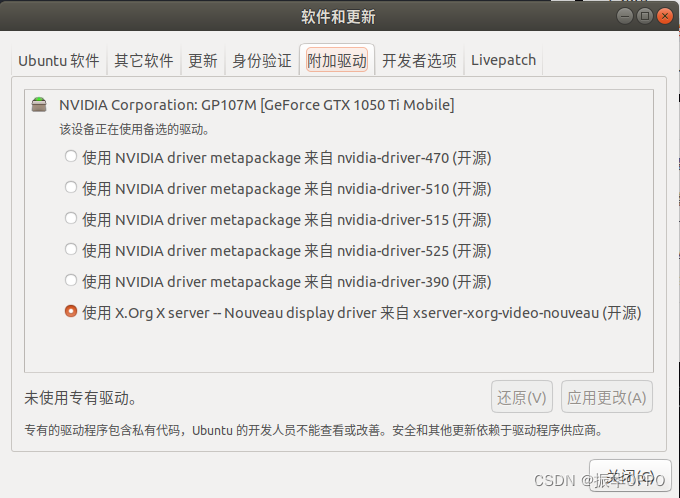Viewport: 680px width, 498px height.
Task: Click the 还原(V) button
Action: click(x=522, y=397)
